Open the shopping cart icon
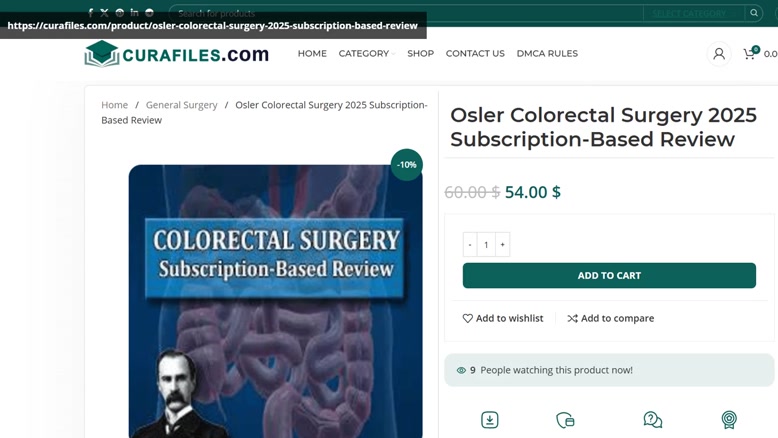 click(x=750, y=53)
